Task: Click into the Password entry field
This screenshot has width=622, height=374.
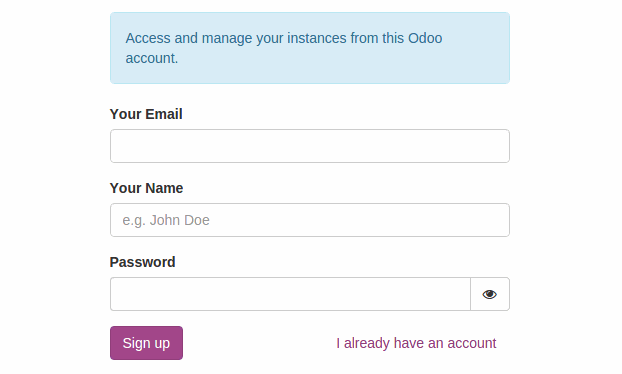Action: [x=290, y=294]
